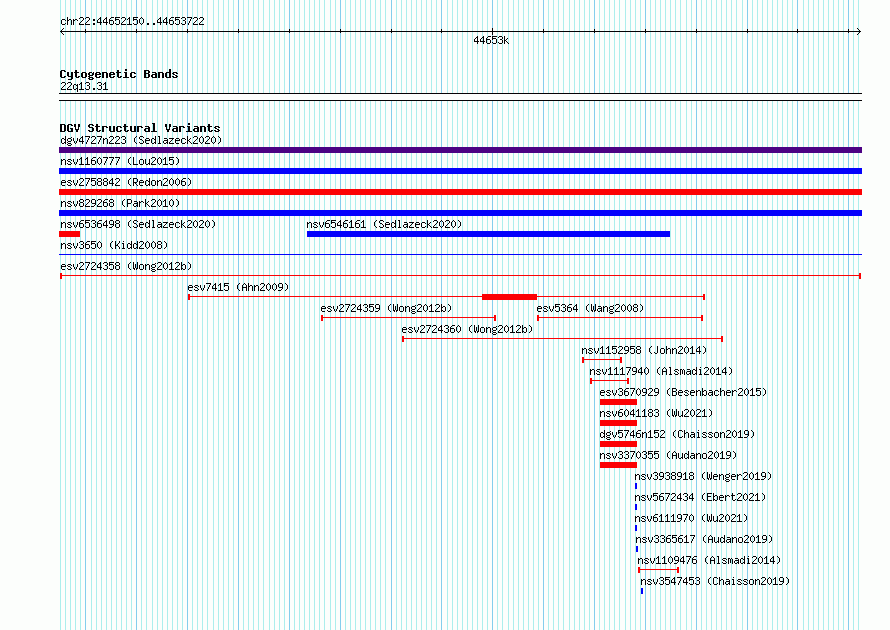Click the right arrow on the ruler
Image resolution: width=890 pixels, height=630 pixels.
(x=859, y=32)
